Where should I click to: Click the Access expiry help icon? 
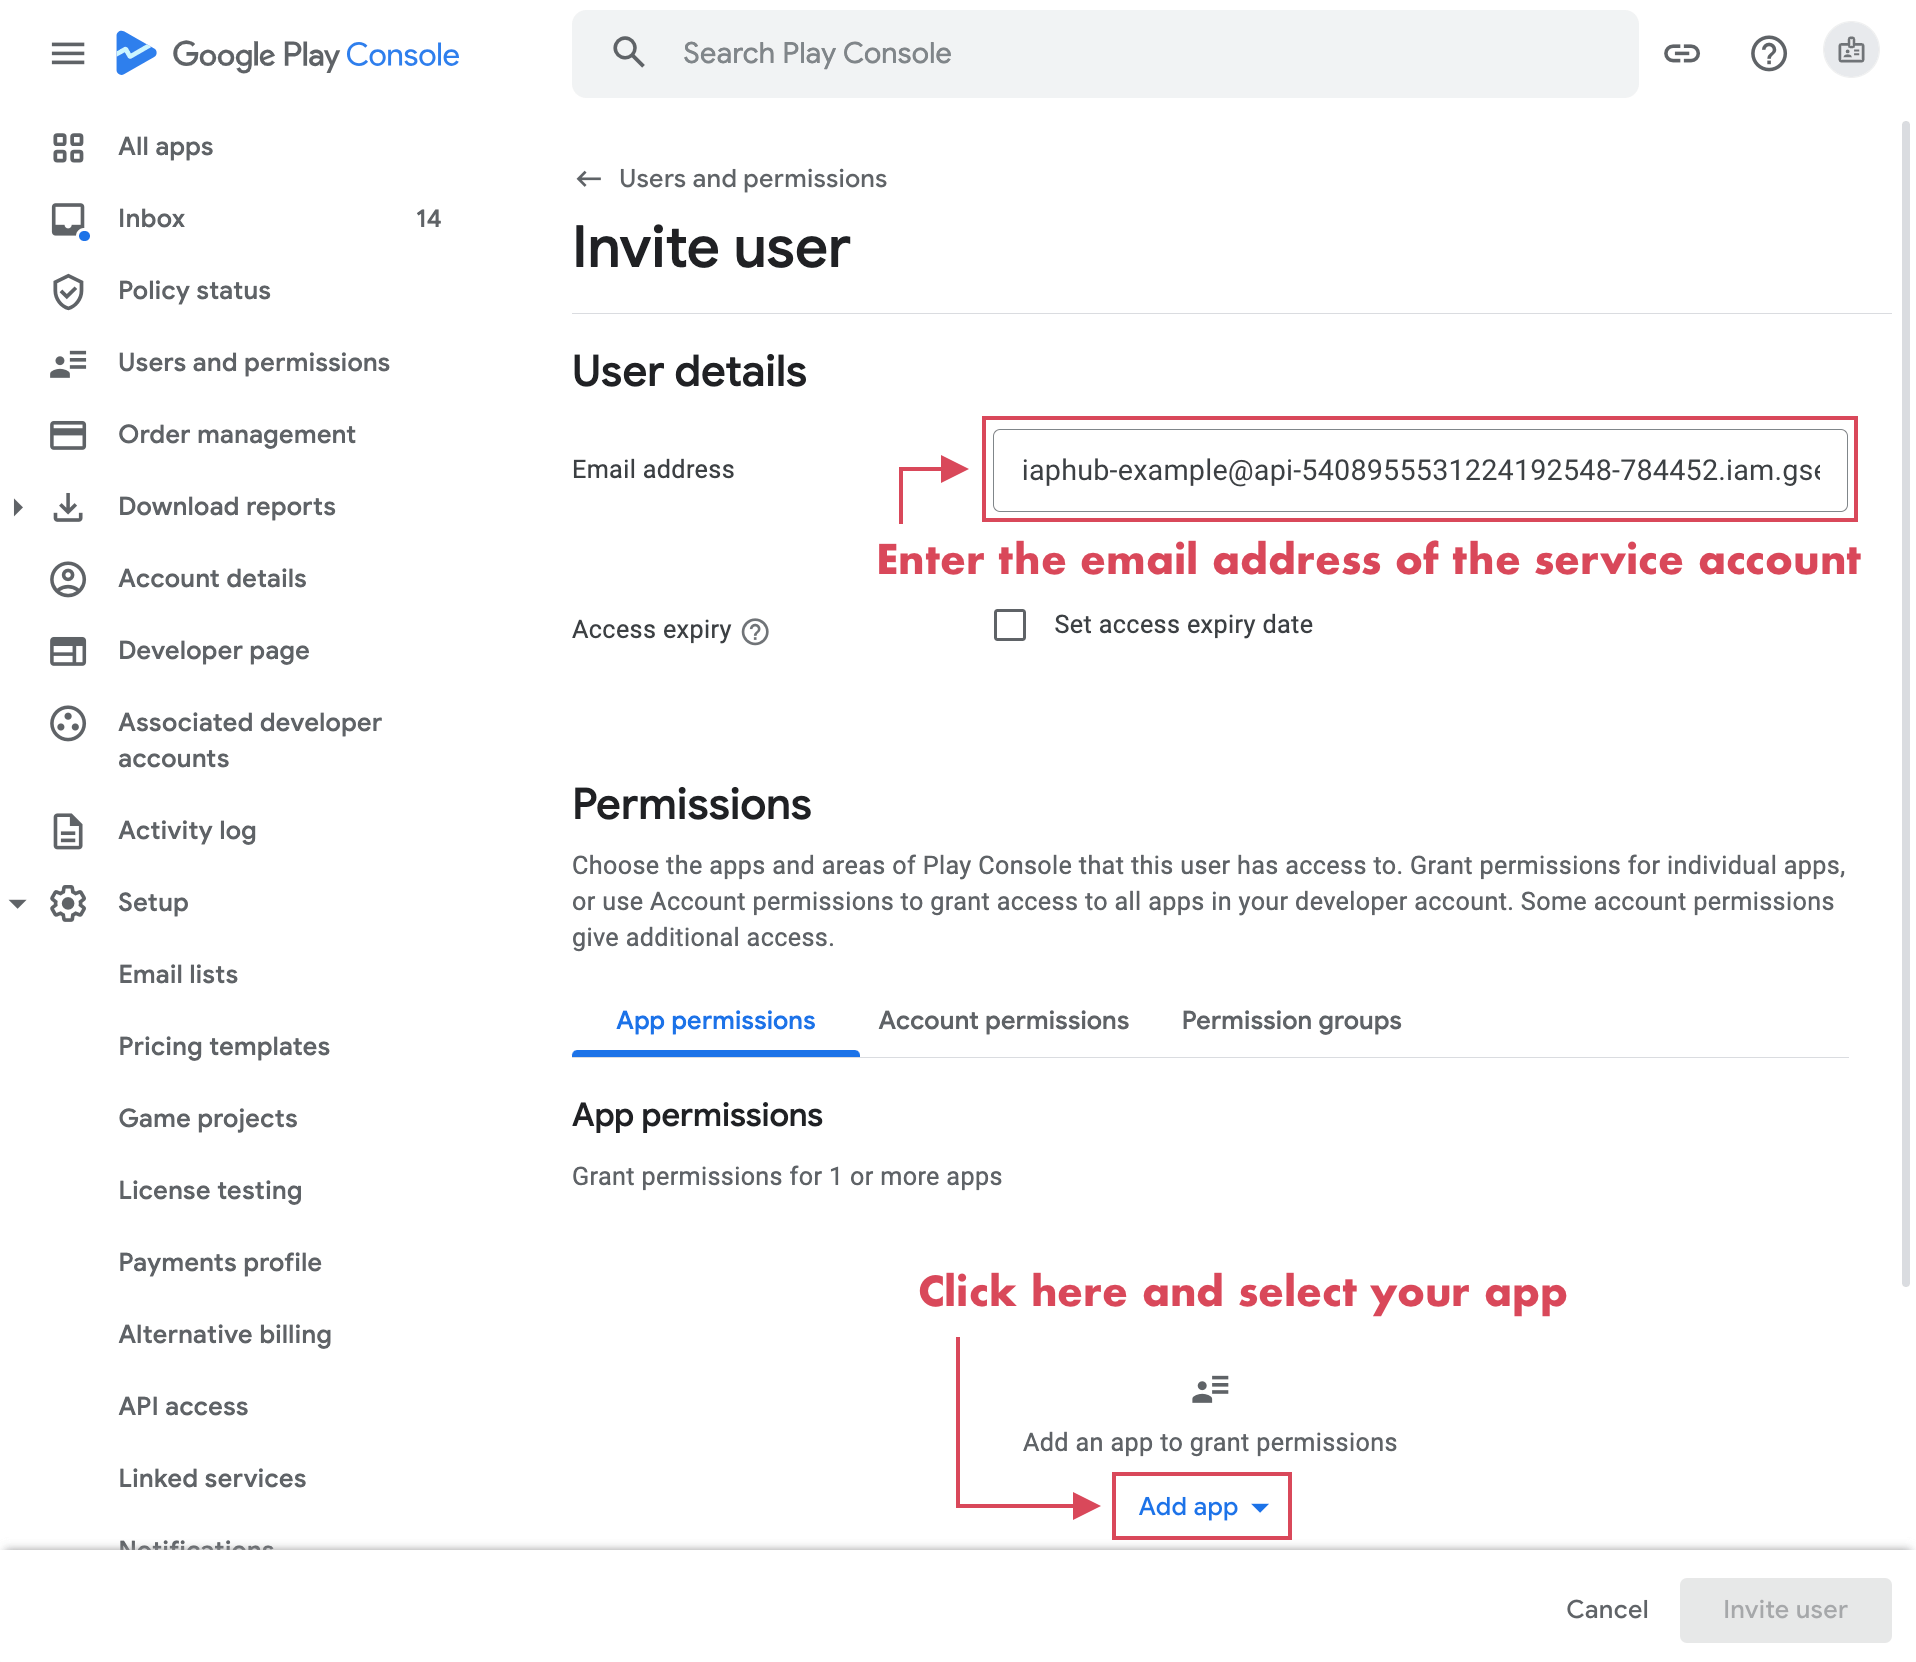756,632
